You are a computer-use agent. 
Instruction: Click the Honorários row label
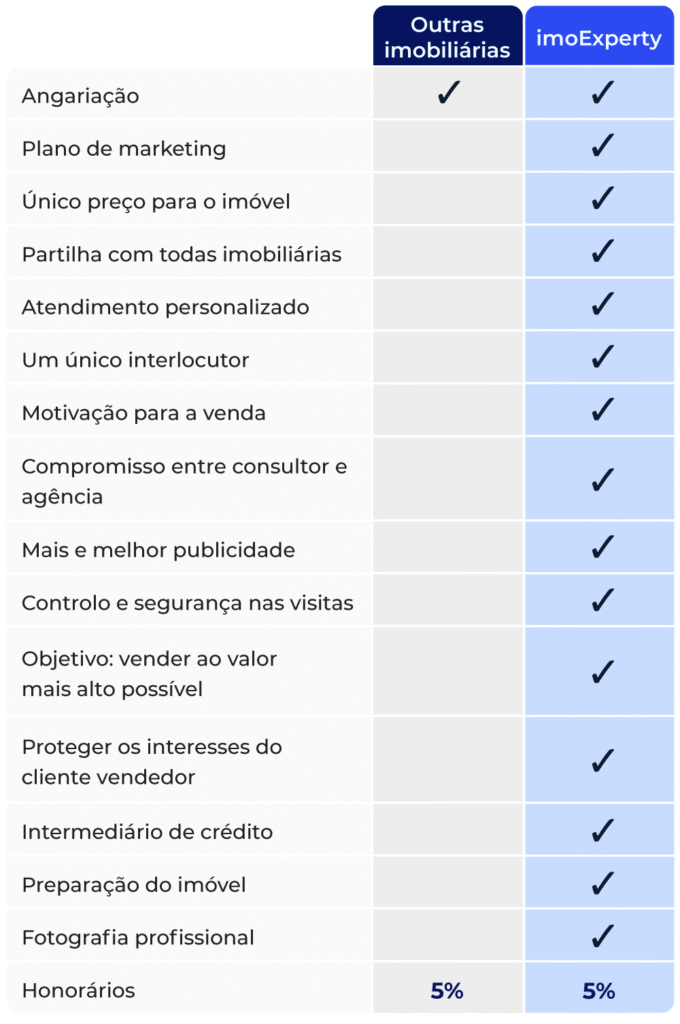pyautogui.click(x=78, y=990)
